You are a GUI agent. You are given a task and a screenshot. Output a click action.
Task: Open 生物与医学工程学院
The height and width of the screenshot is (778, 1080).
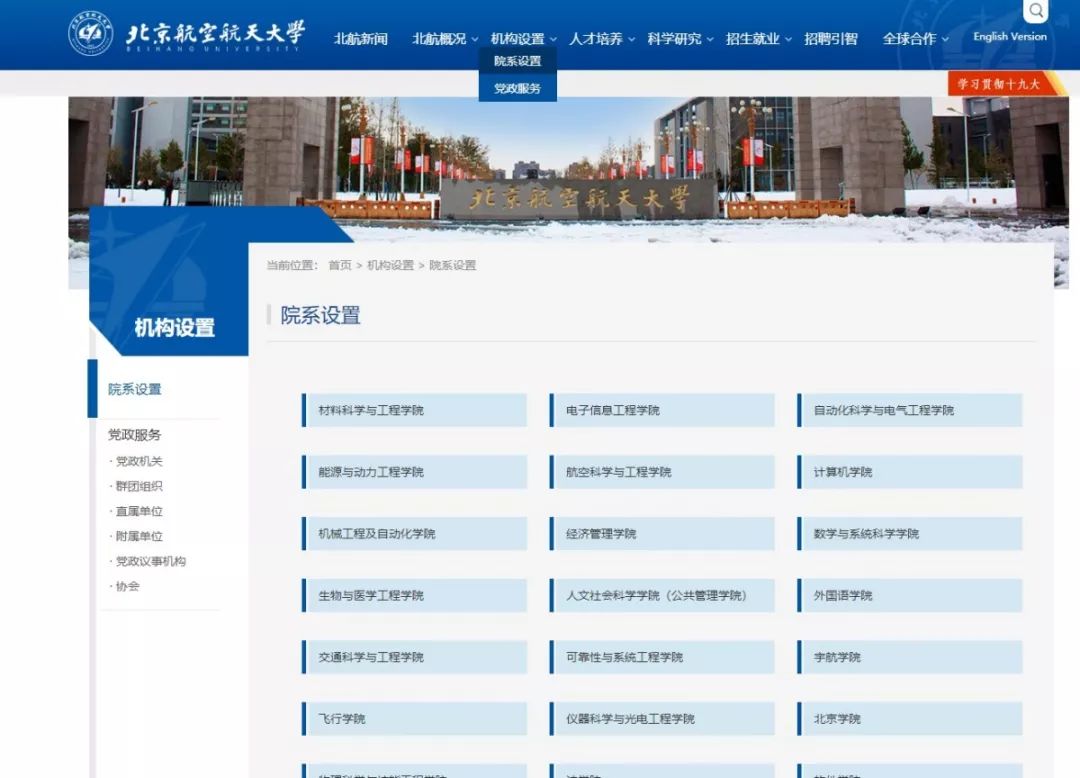click(x=414, y=595)
